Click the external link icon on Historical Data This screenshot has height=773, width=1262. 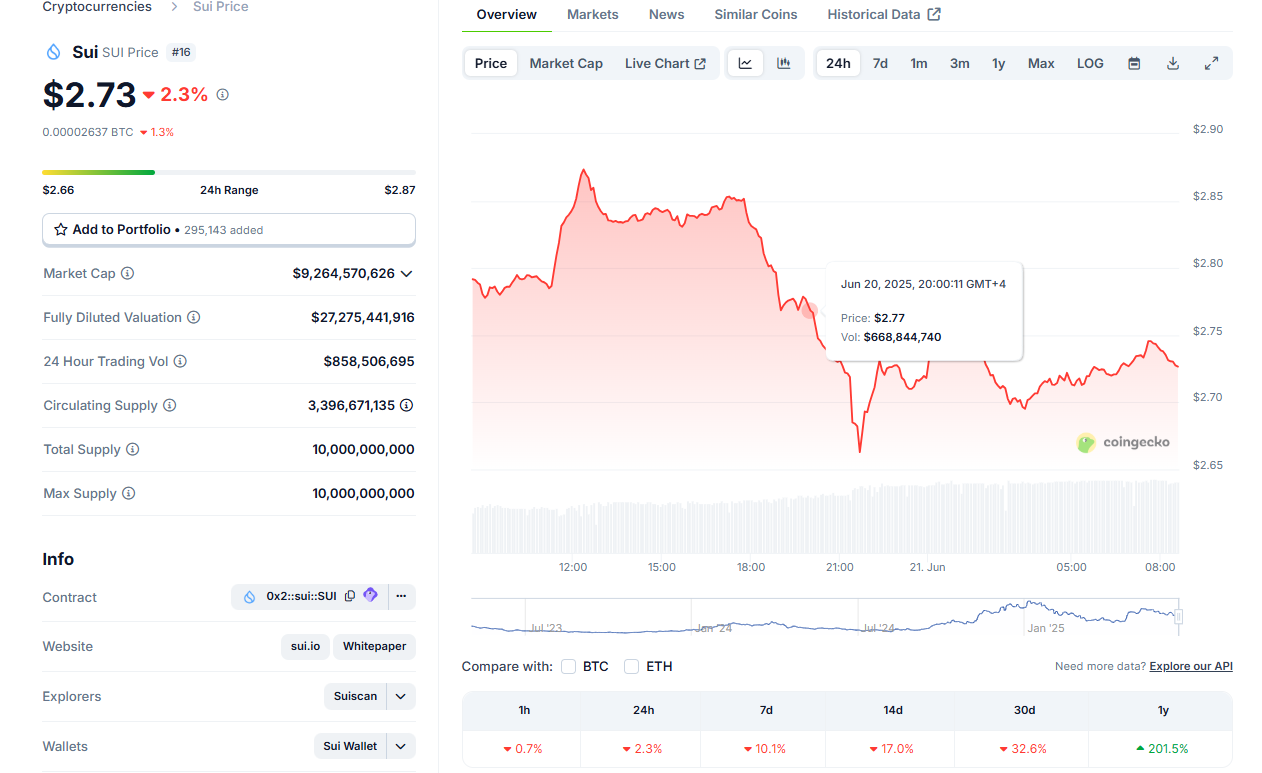(x=934, y=14)
